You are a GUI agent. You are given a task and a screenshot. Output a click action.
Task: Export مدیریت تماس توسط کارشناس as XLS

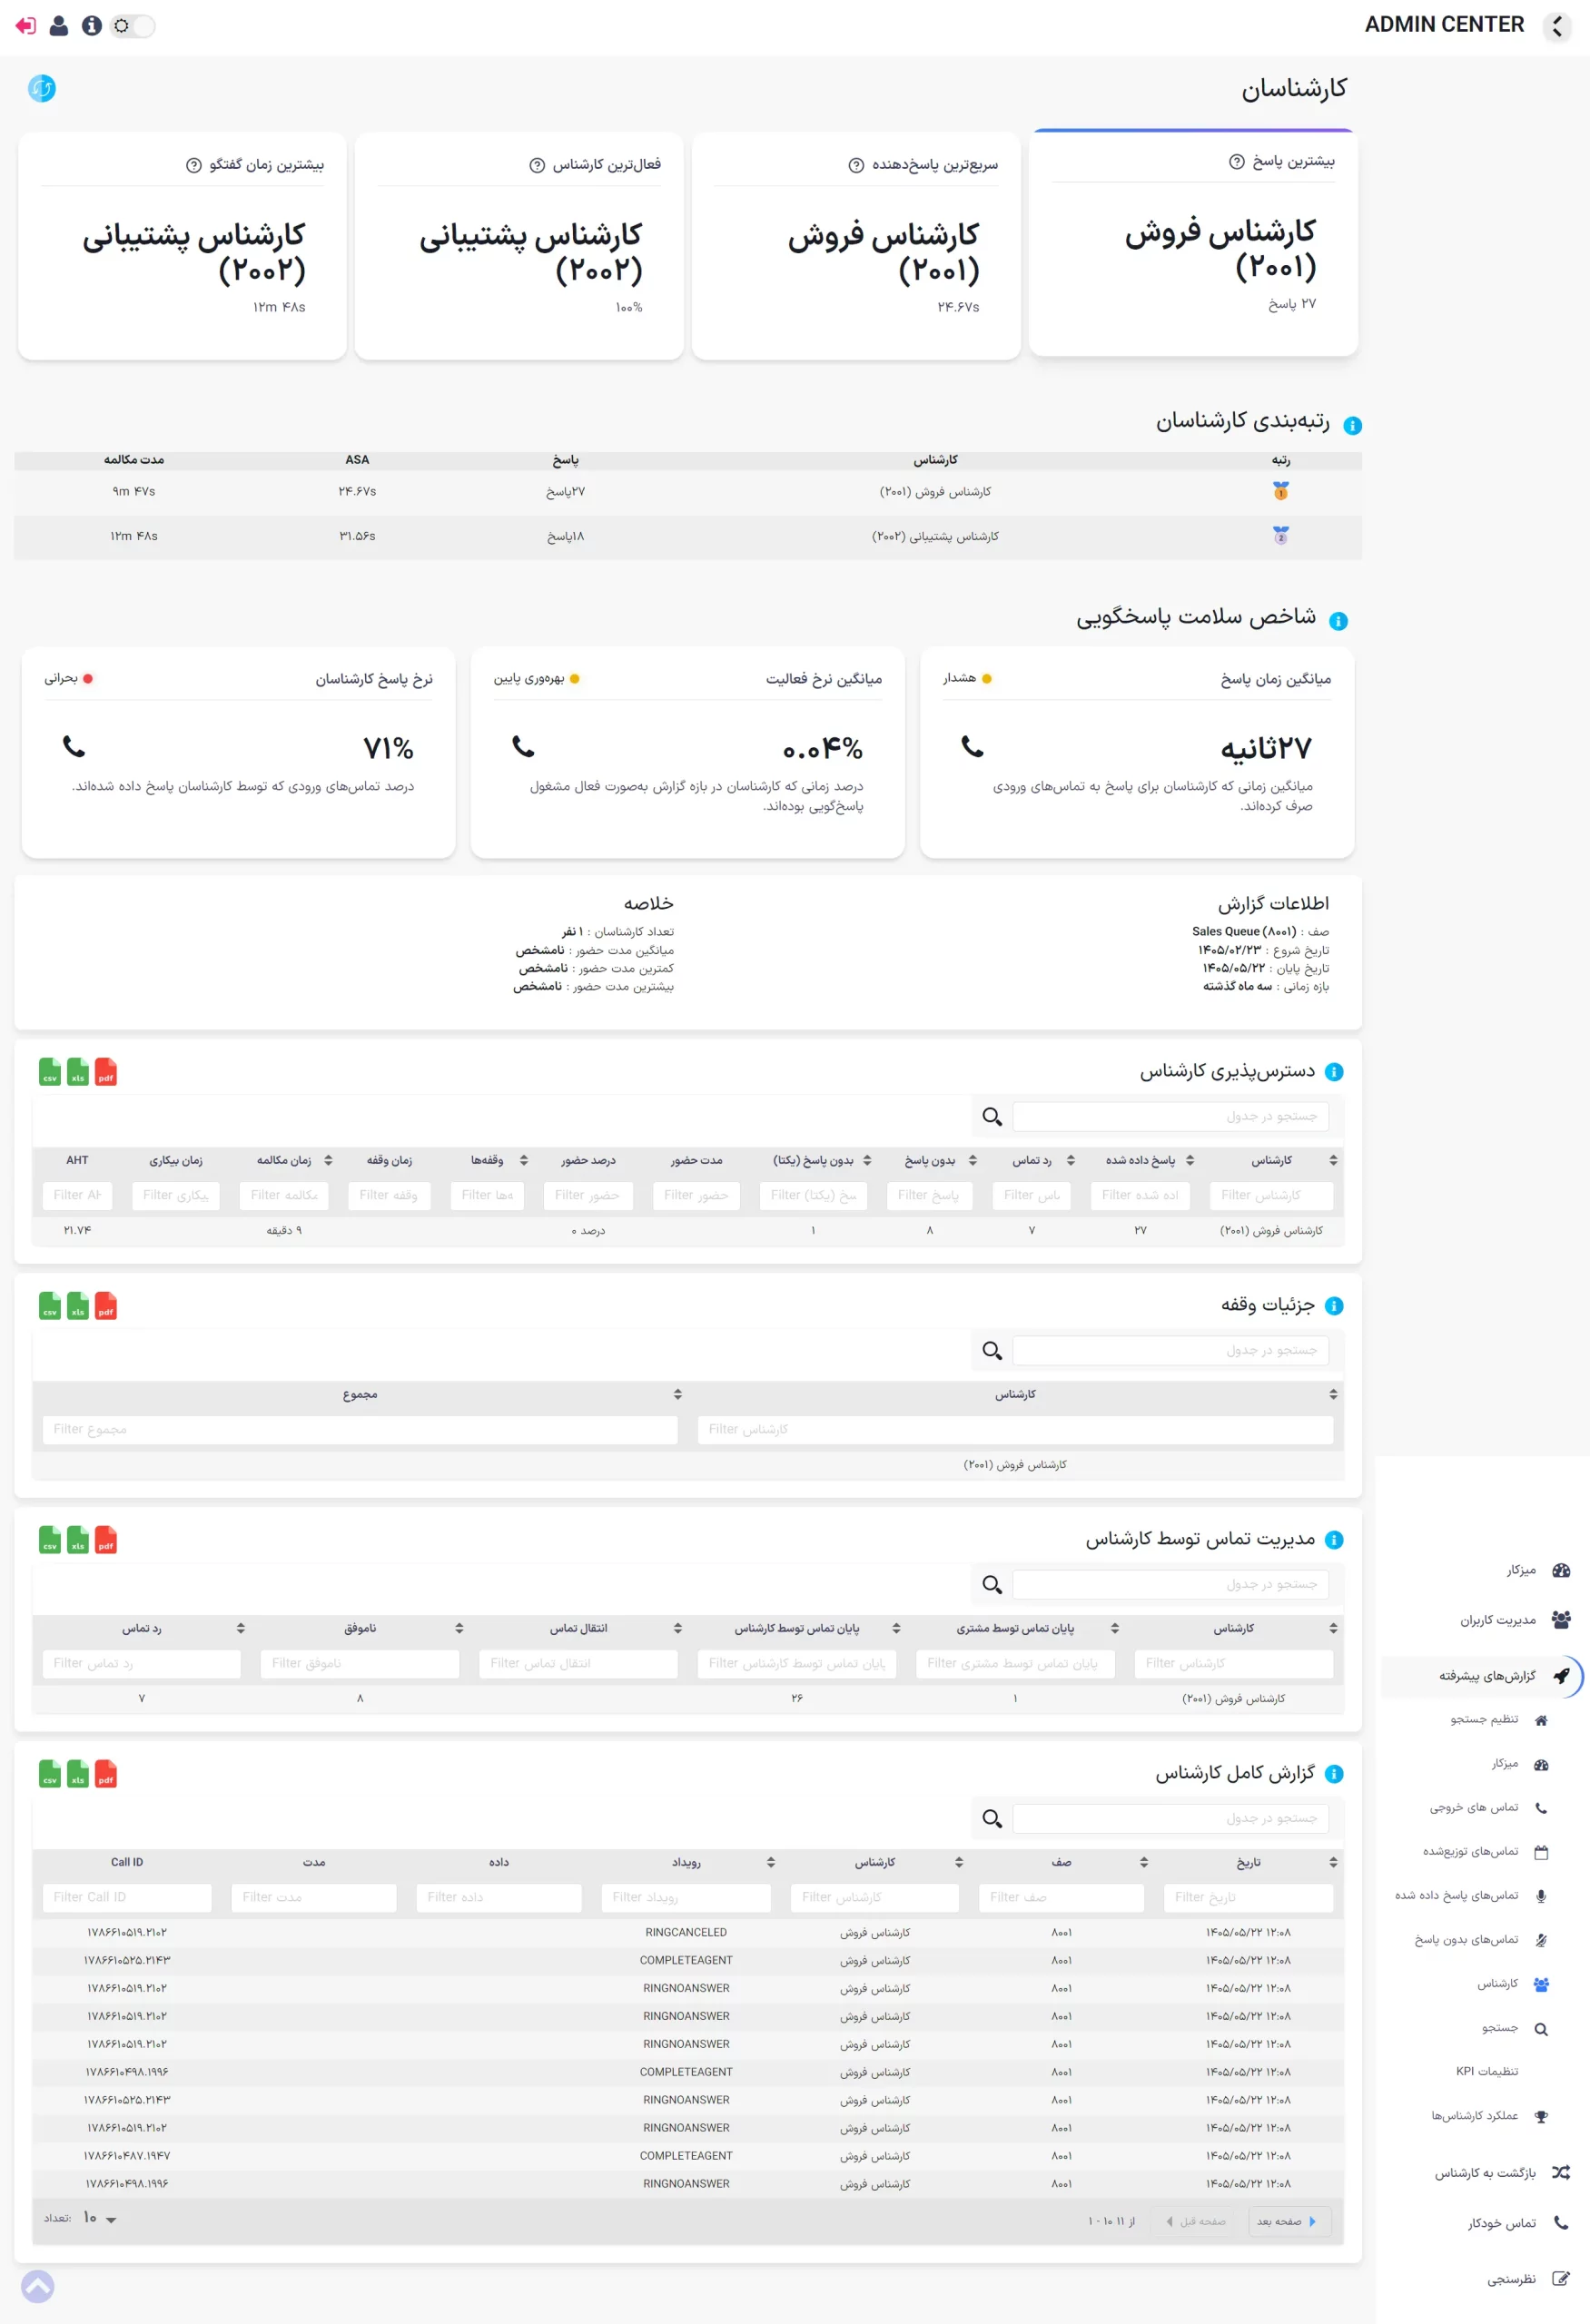coord(78,1539)
